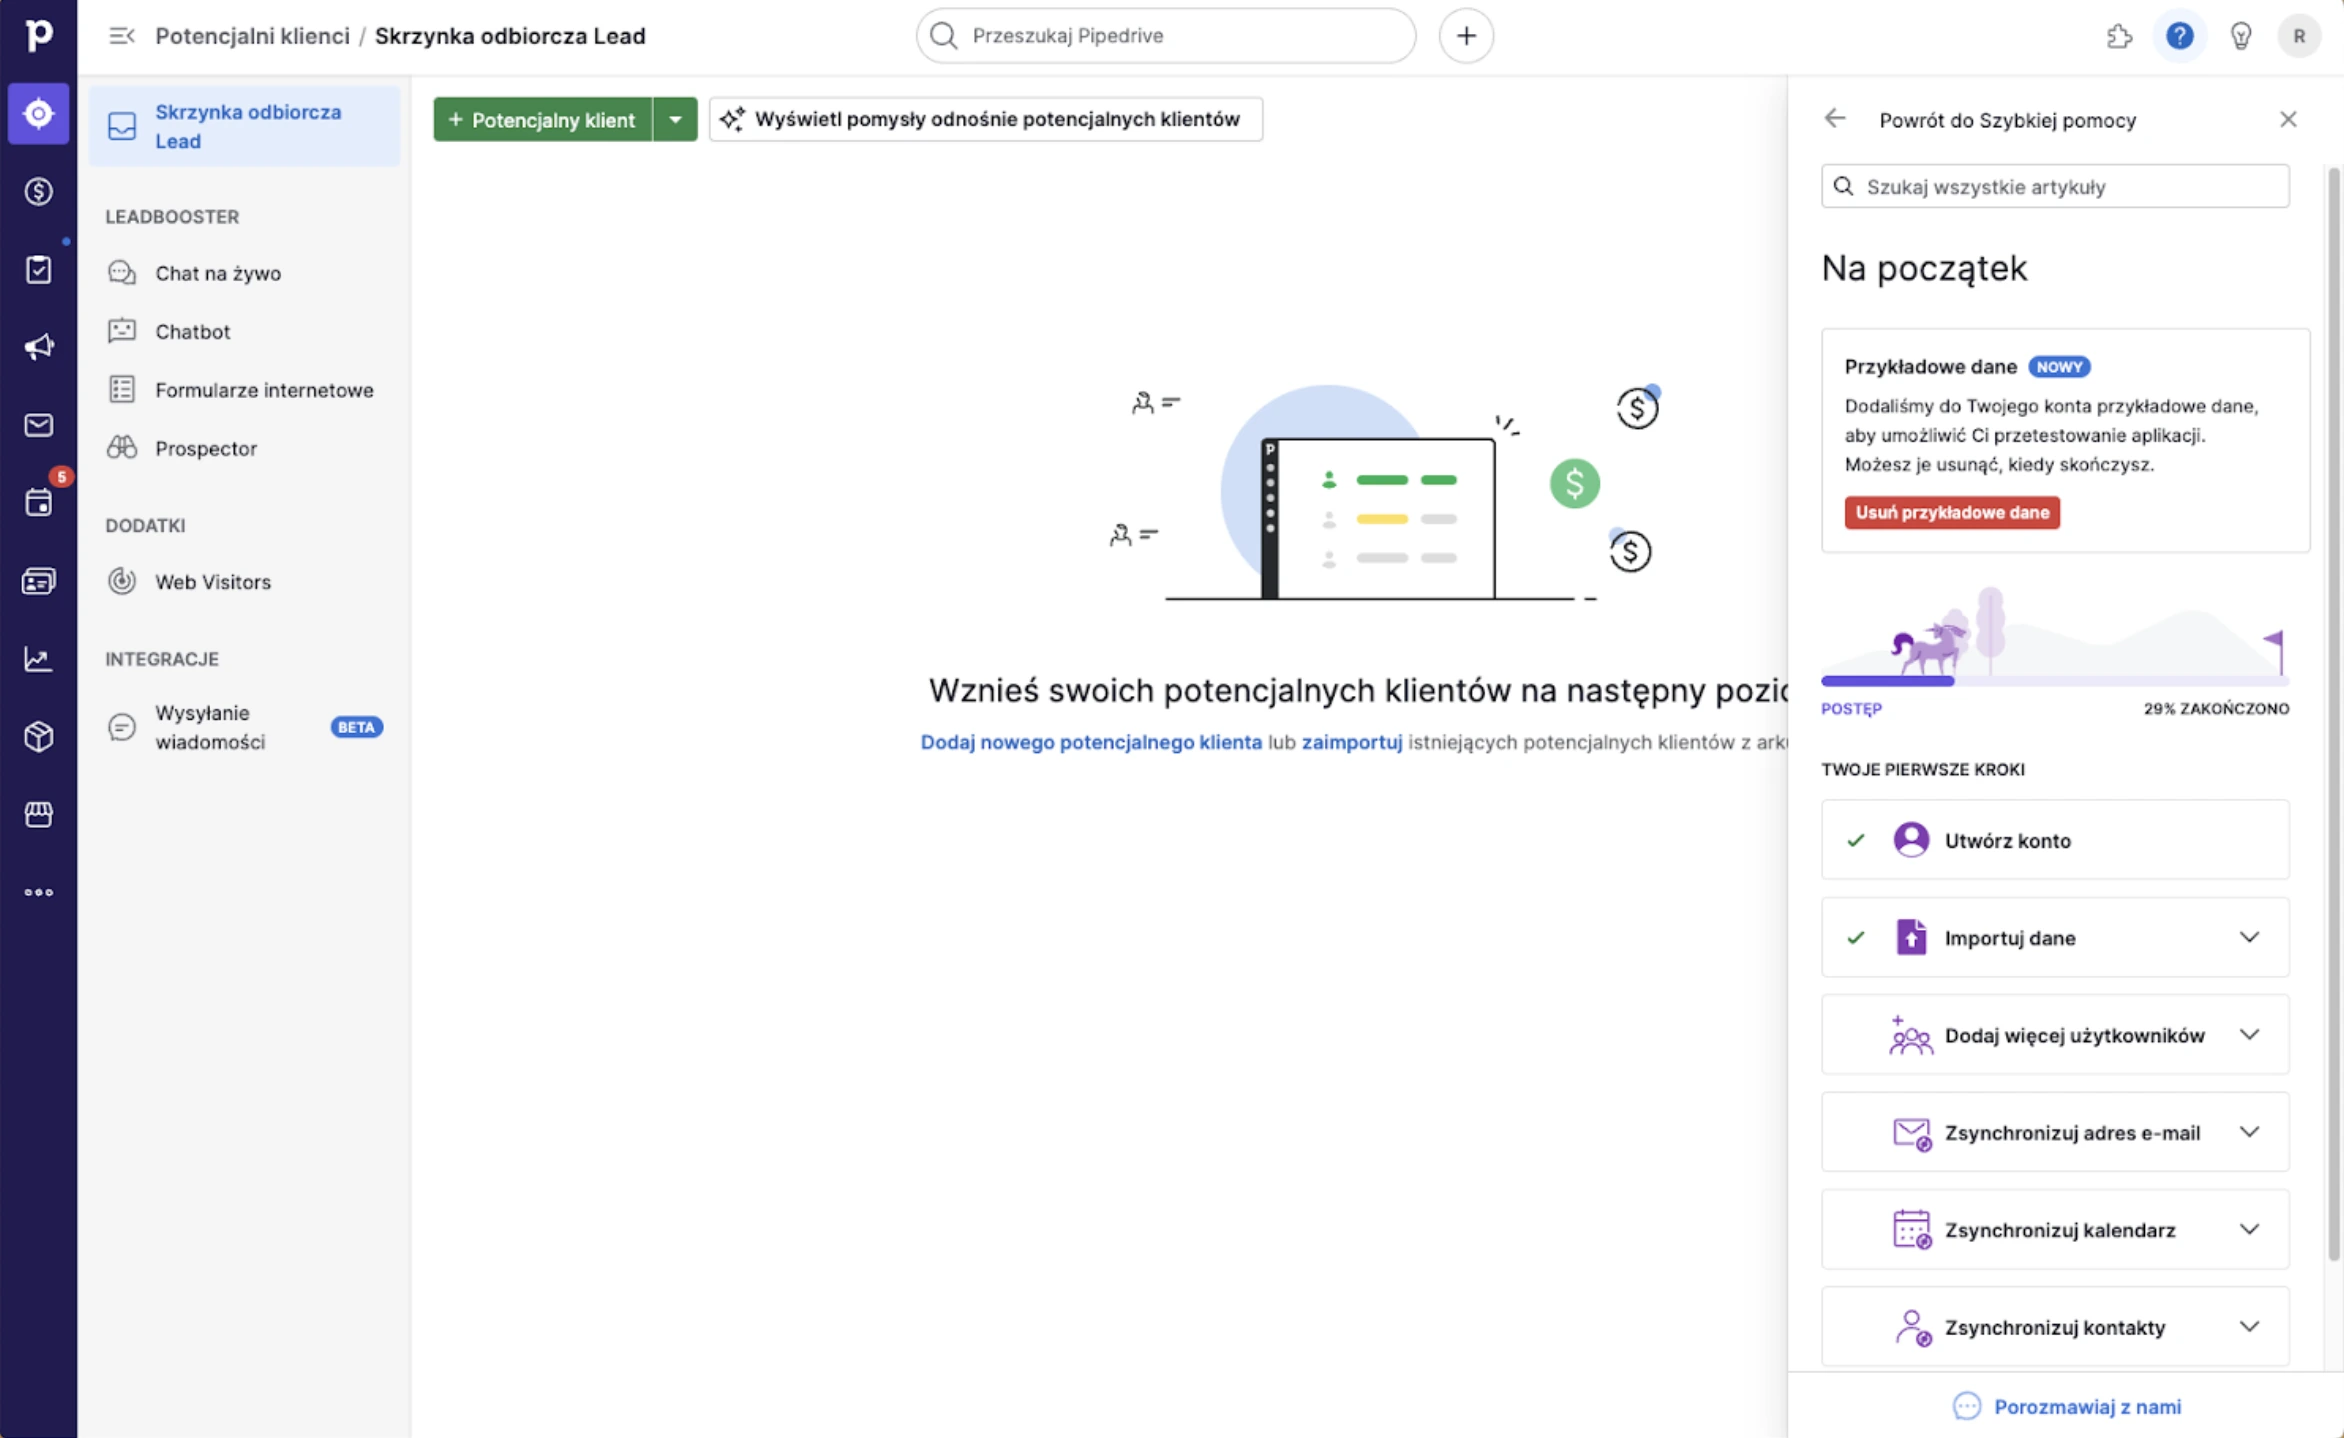Image resolution: width=2344 pixels, height=1438 pixels.
Task: Click the 29% ZAKOŃCZONO label
Action: click(2216, 708)
